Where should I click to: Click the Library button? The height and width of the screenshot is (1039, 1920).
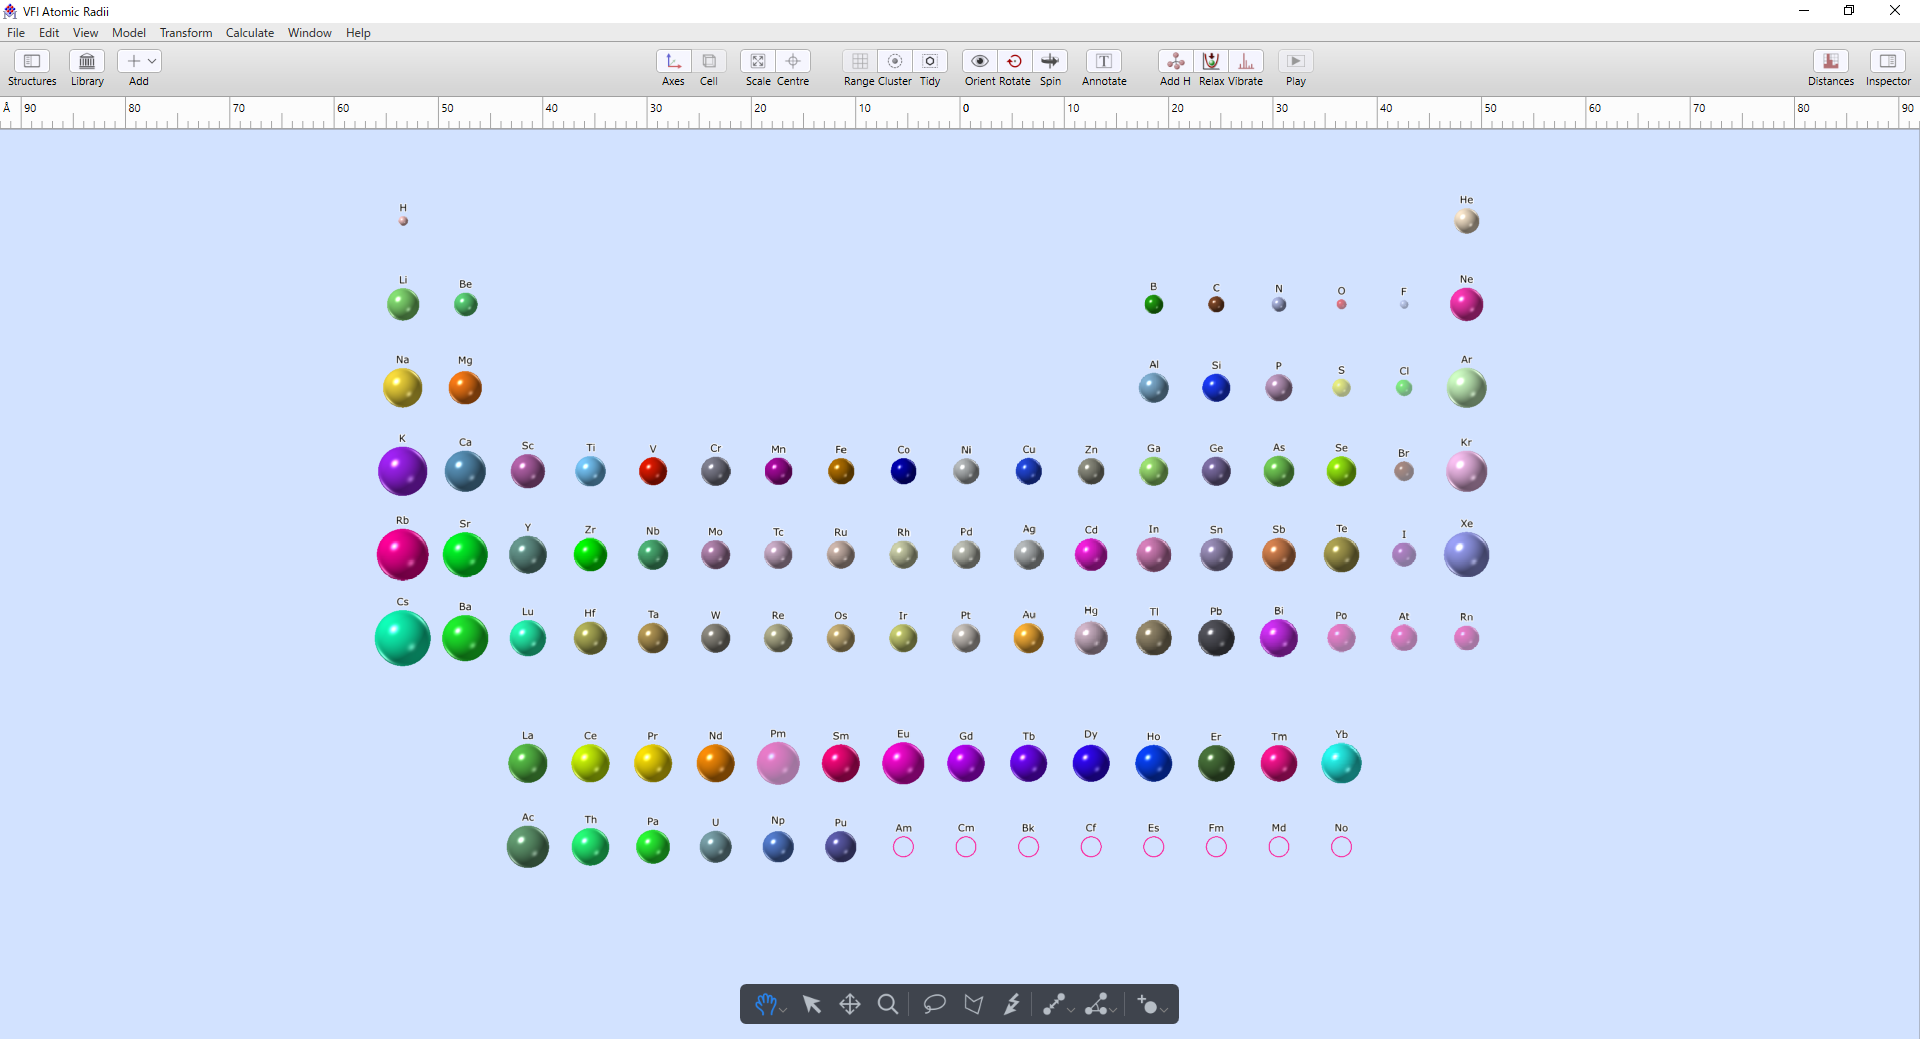coord(87,62)
